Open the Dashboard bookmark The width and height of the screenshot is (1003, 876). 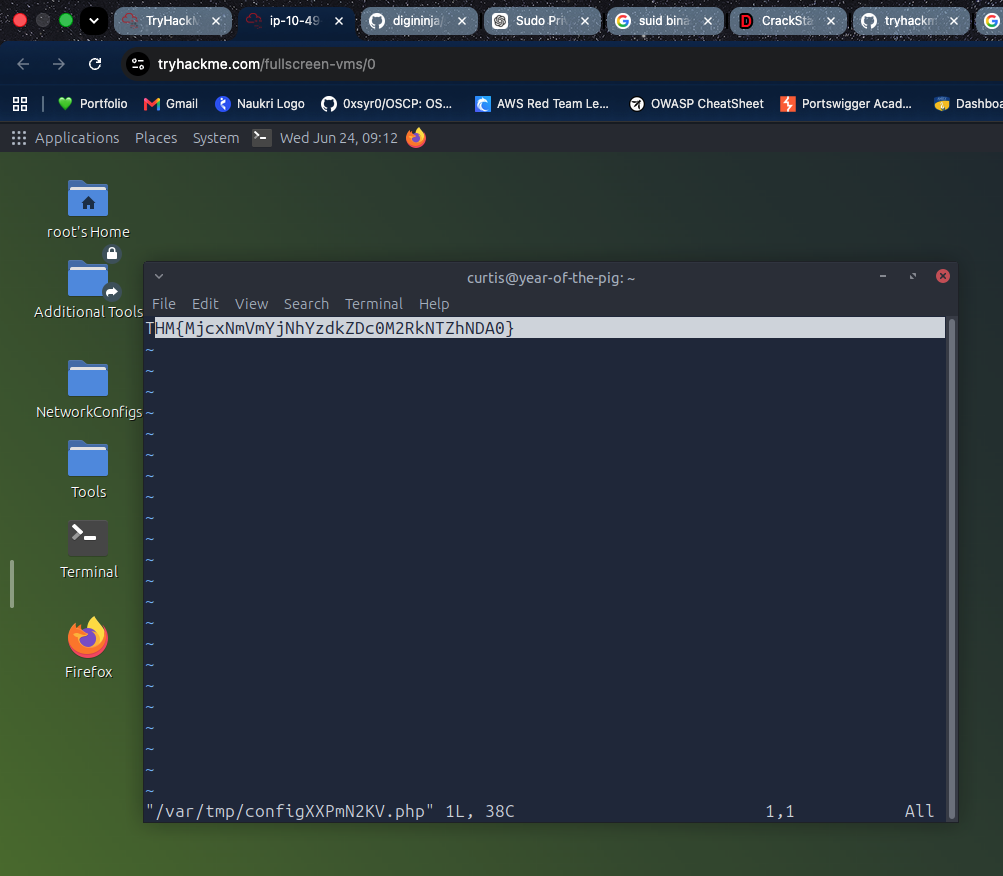968,104
